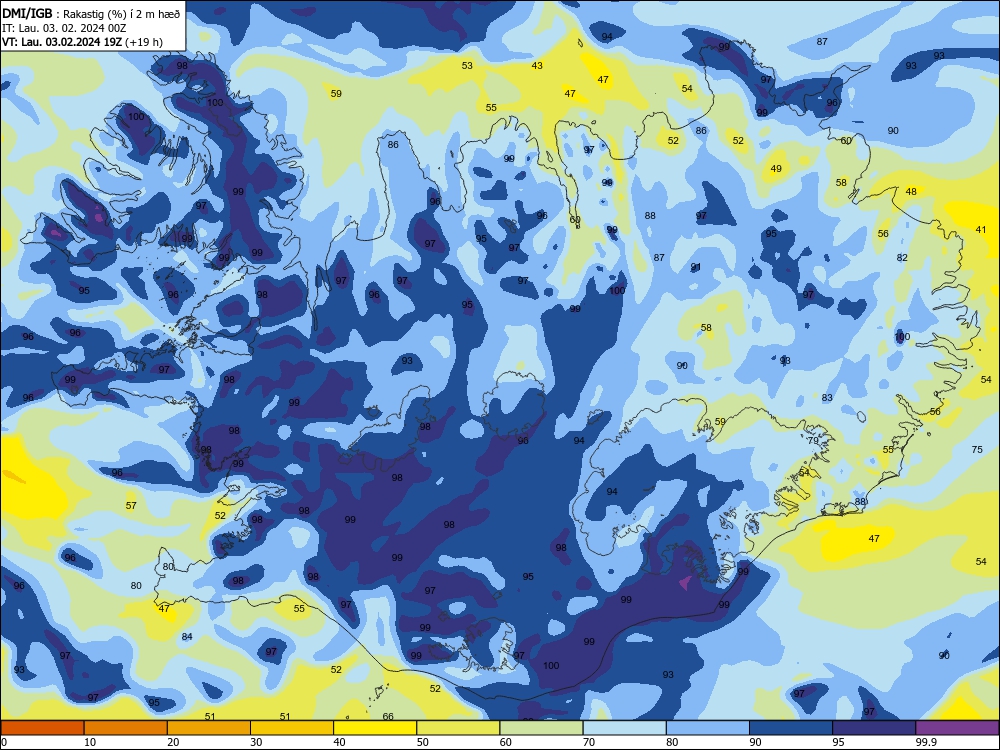Click the '99.9' legend tick label
Screen dimensions: 1000x750
coord(925,742)
